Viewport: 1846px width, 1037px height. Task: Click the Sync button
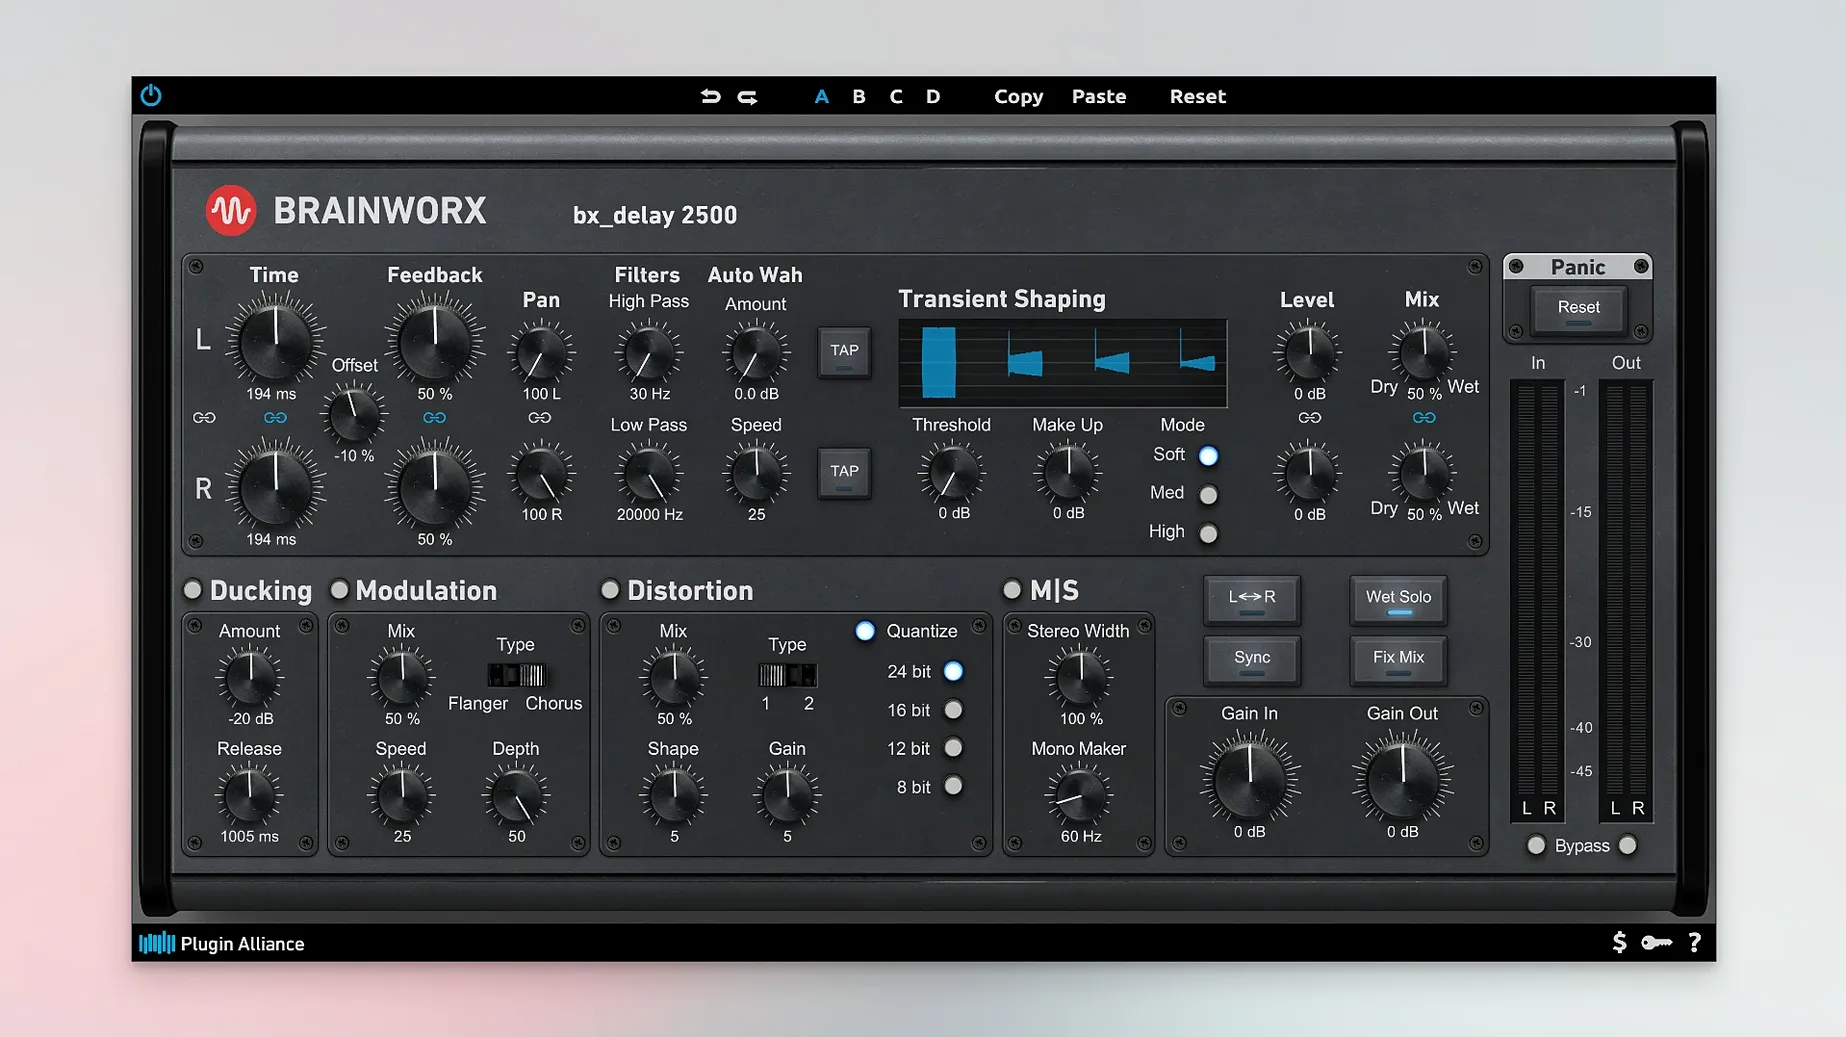coord(1252,659)
